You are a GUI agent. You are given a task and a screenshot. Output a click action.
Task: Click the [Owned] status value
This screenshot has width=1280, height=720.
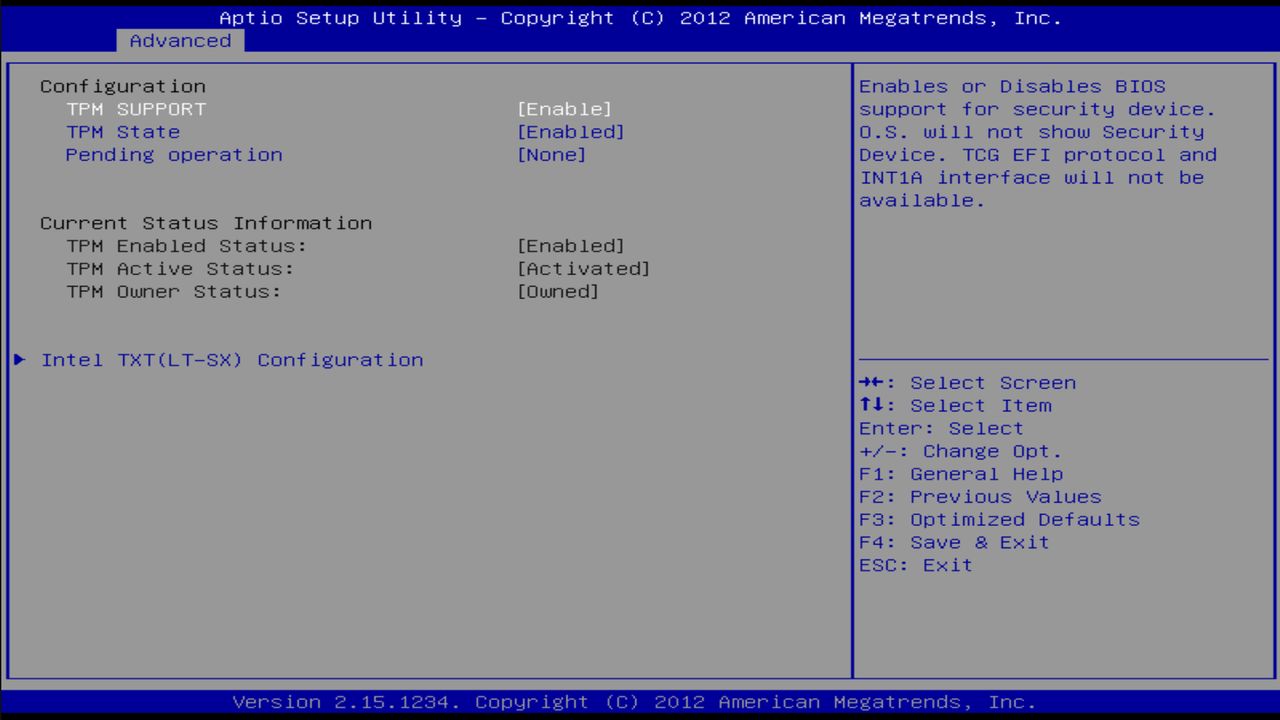[558, 292]
